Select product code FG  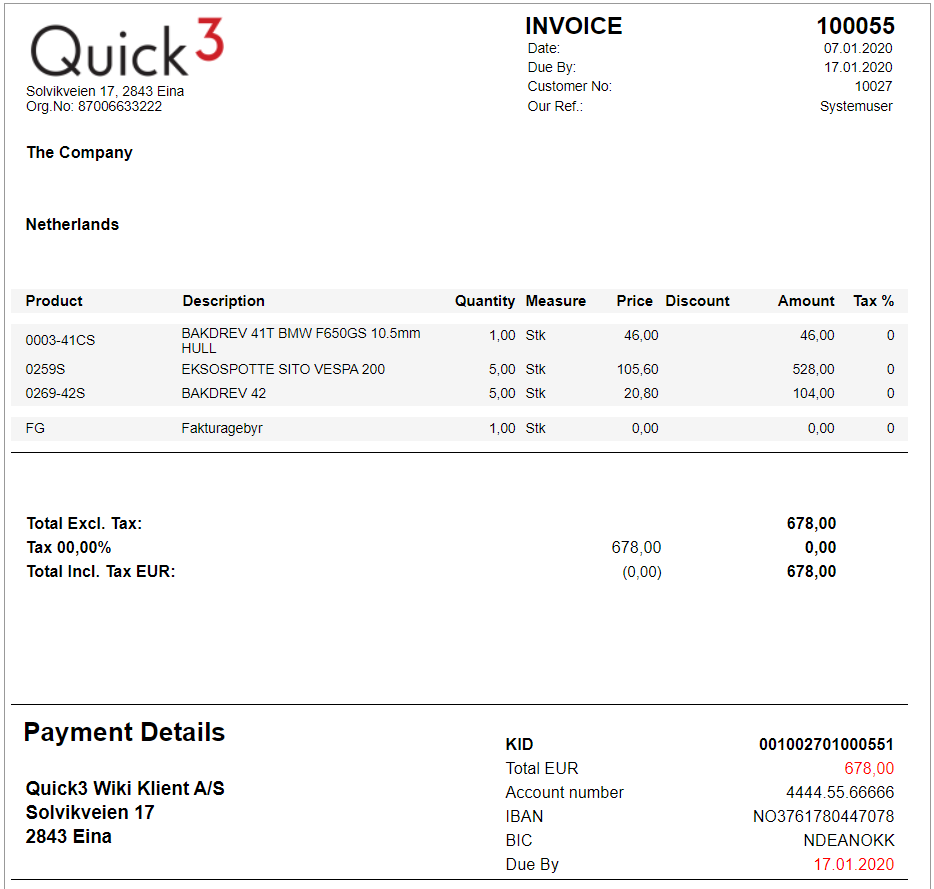pos(35,428)
